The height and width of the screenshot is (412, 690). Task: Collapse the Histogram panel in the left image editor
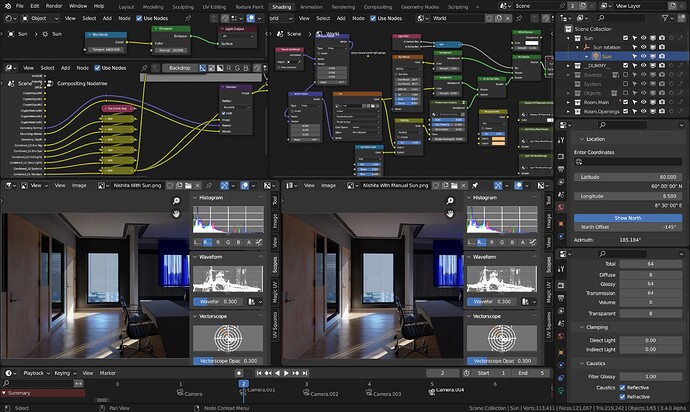point(195,198)
